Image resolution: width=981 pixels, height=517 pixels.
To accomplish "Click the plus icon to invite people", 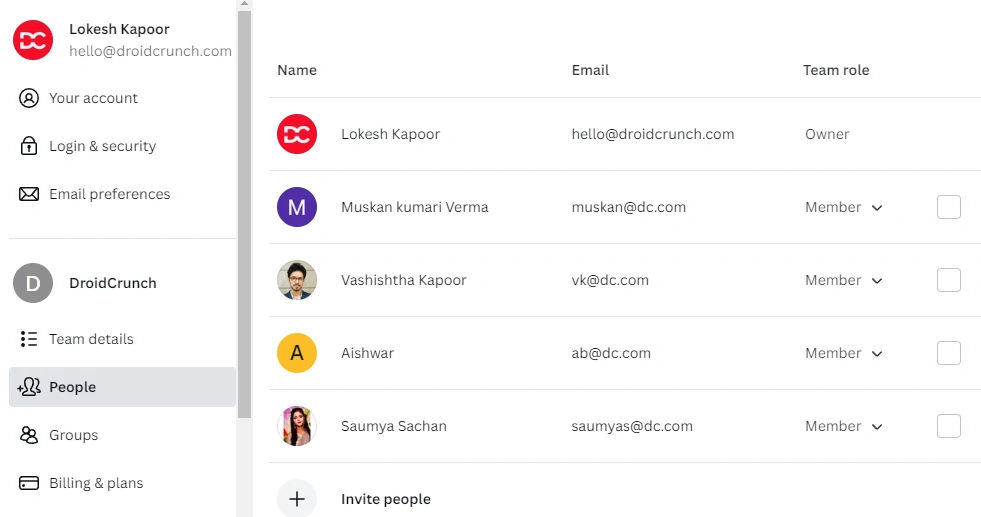I will coord(297,499).
